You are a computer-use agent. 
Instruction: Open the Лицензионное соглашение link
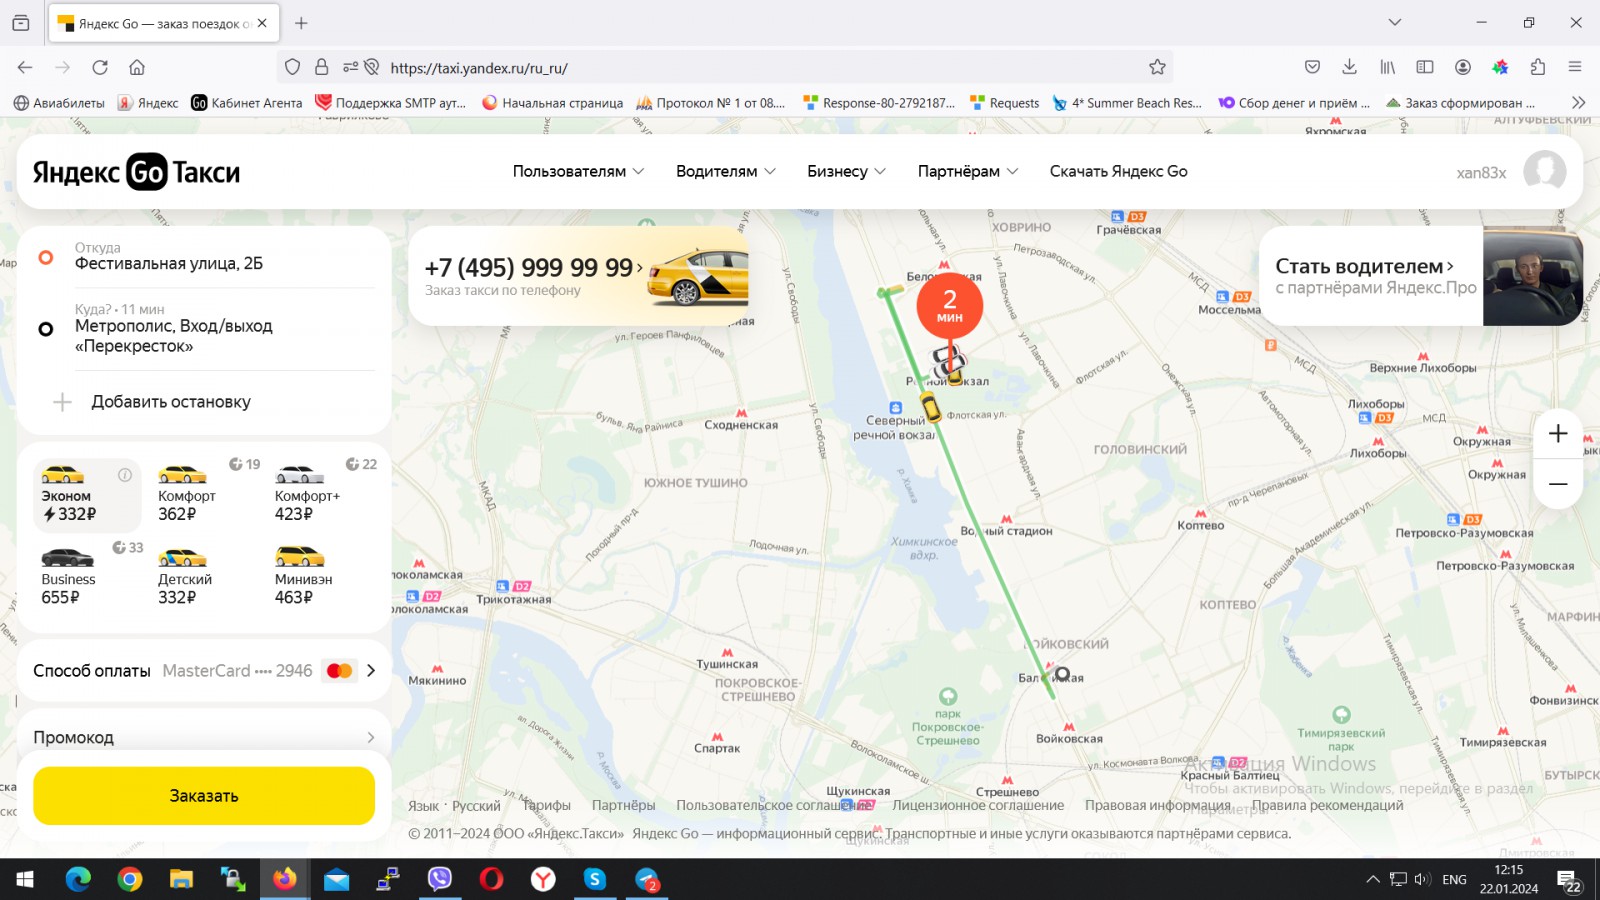(978, 806)
